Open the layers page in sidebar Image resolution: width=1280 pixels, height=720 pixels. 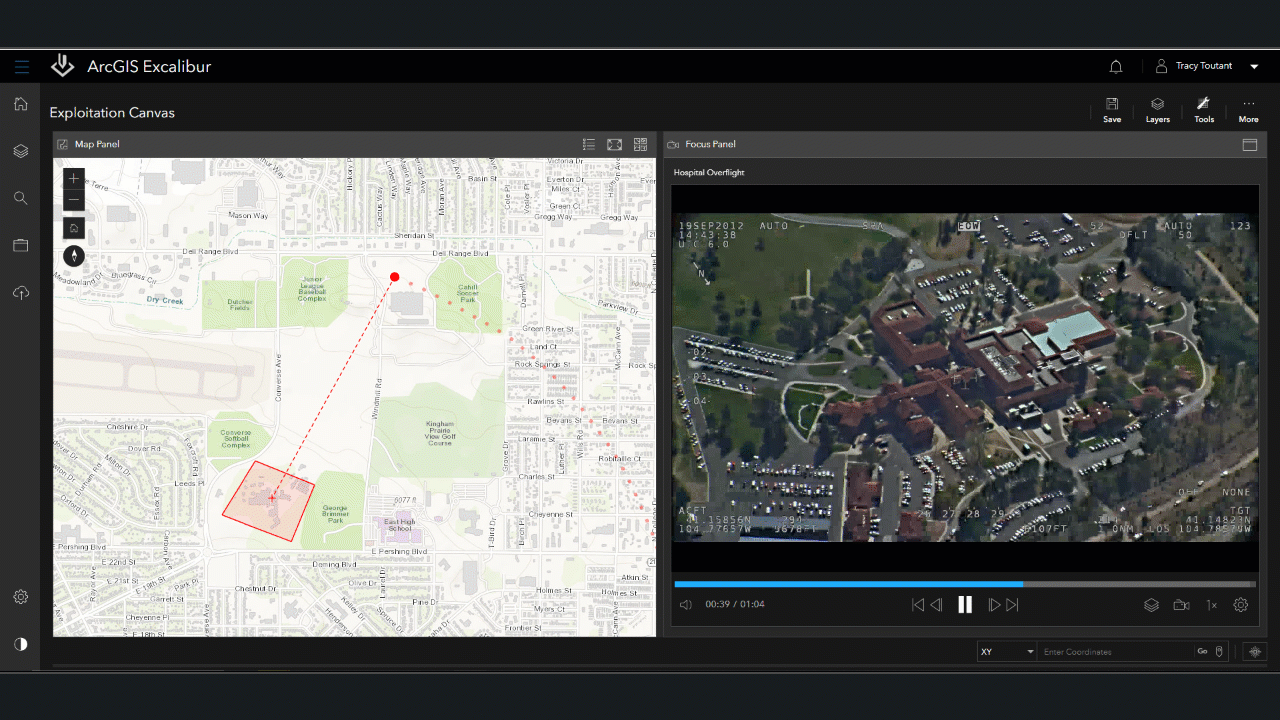[x=21, y=151]
